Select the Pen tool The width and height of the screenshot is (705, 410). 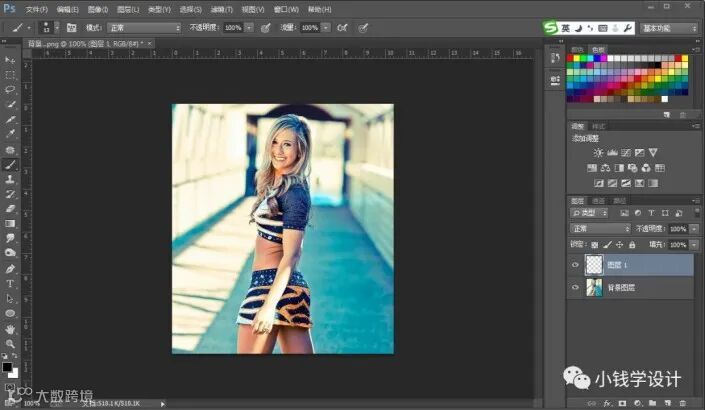point(10,269)
